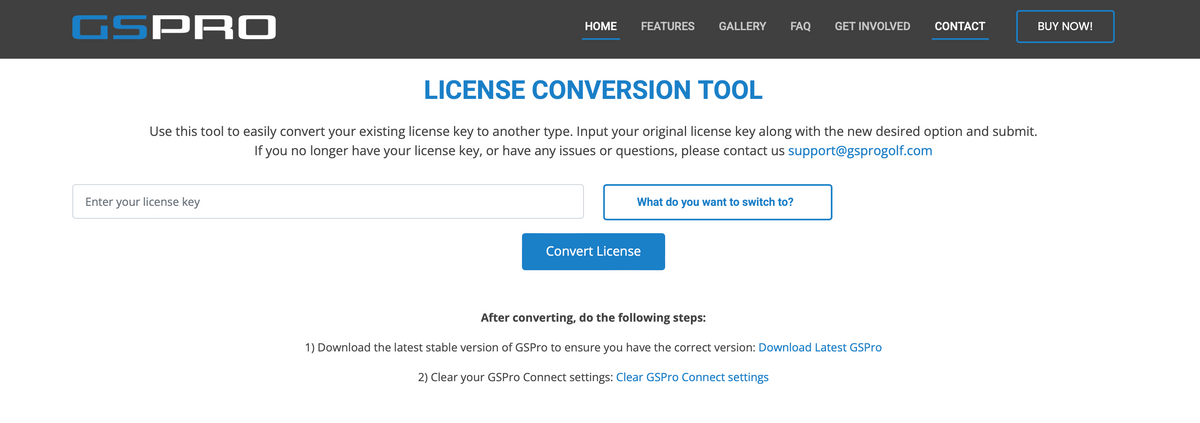Screen dimensions: 1200x423
Task: Open the FAQ page
Action: (x=800, y=26)
